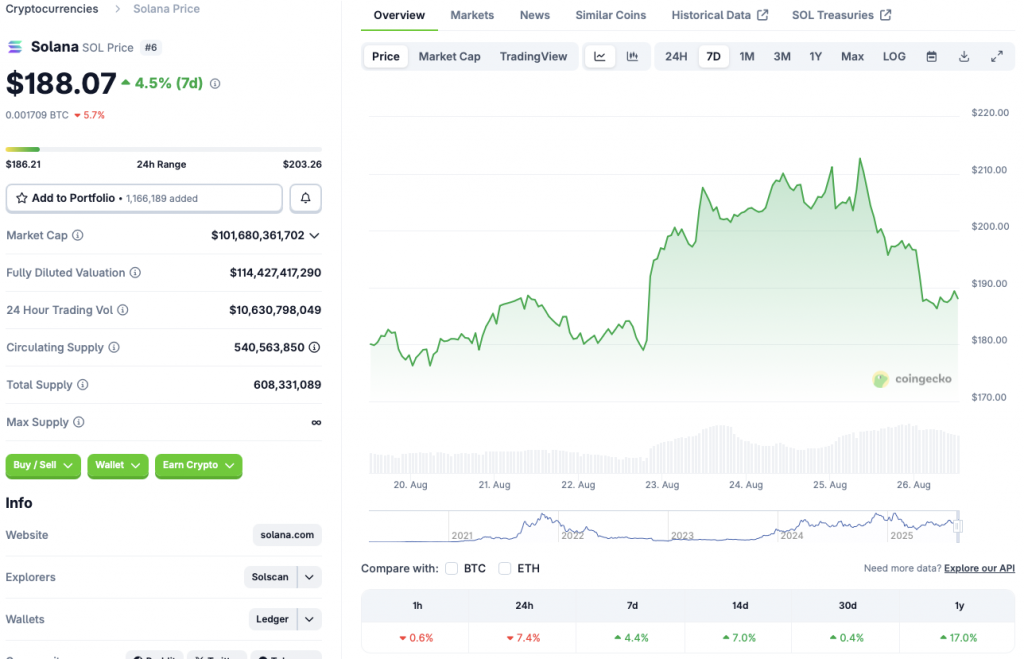Viewport: 1024px width, 659px height.
Task: Click the right handle of chart navigator
Action: 958,526
